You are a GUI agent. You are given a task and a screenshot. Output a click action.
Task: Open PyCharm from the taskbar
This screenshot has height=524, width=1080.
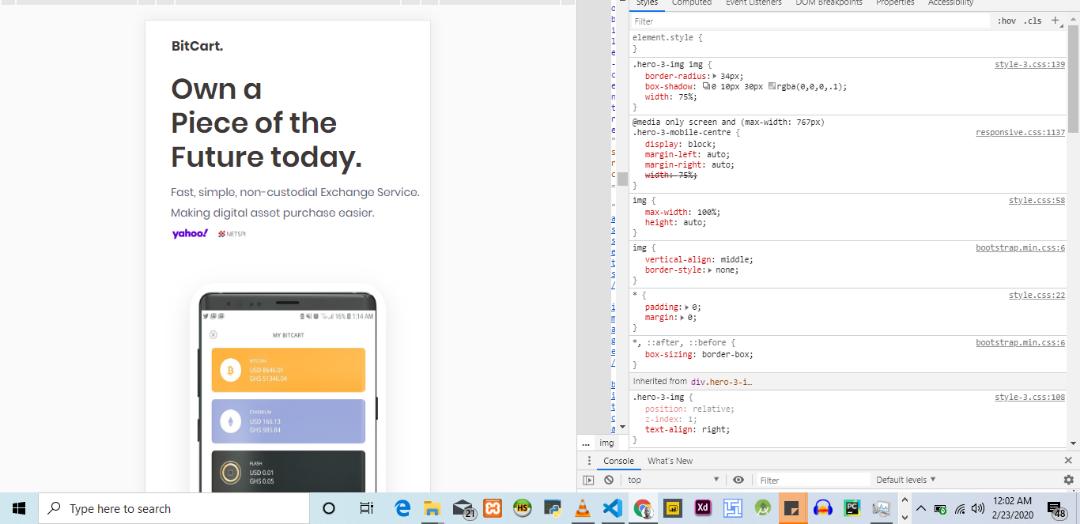click(852, 509)
